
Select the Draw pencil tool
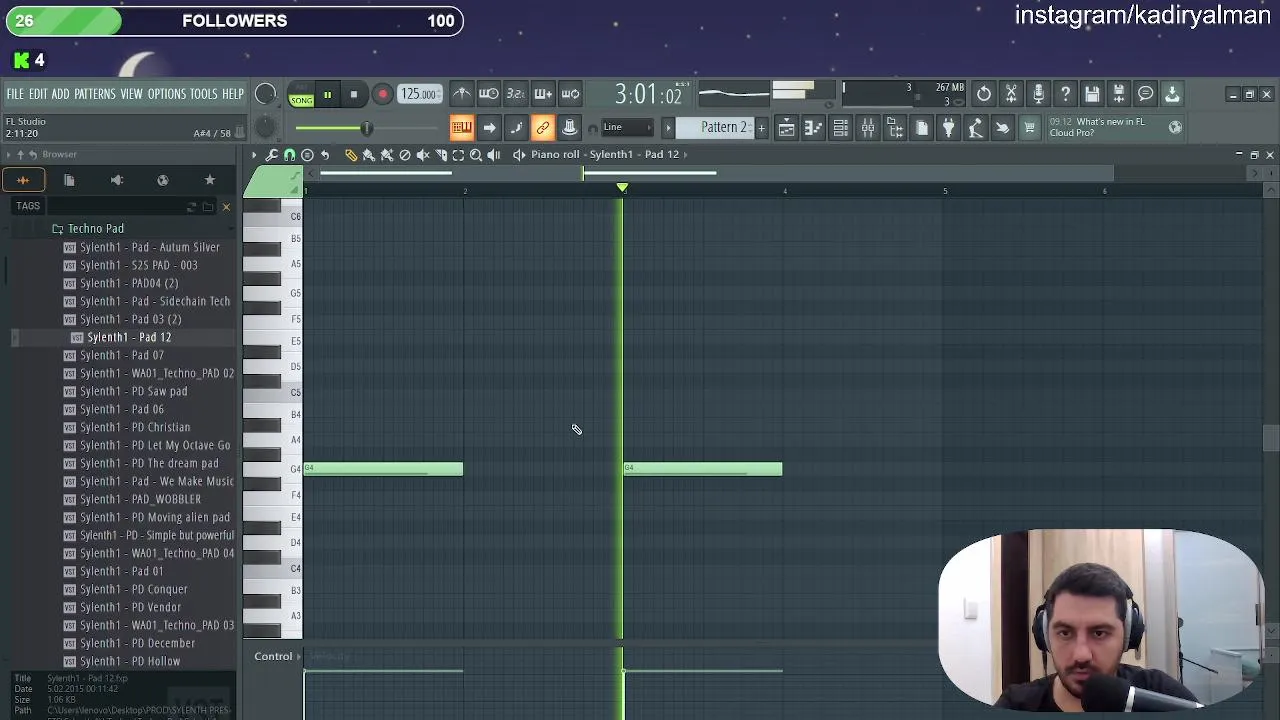coord(351,154)
